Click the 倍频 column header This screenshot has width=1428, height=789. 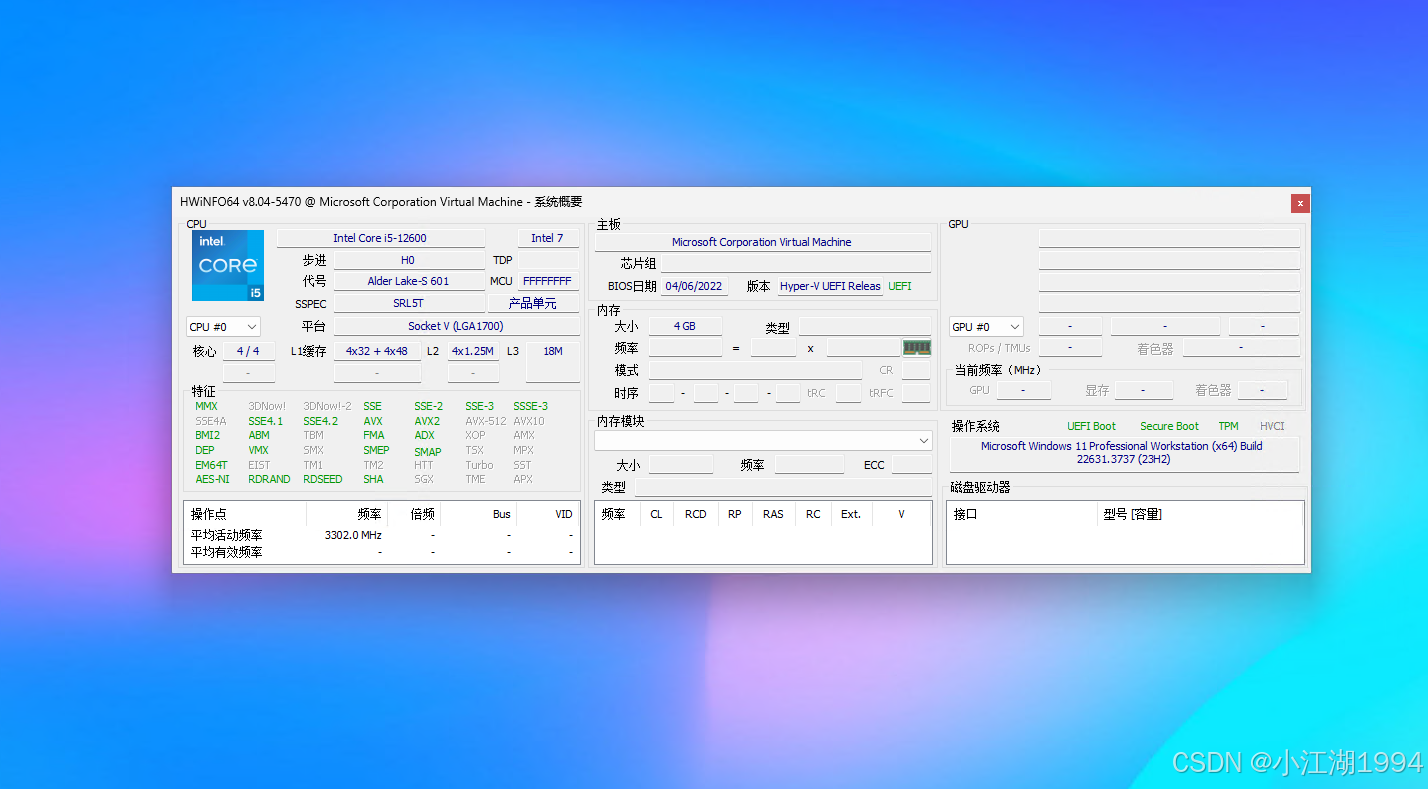tap(414, 514)
